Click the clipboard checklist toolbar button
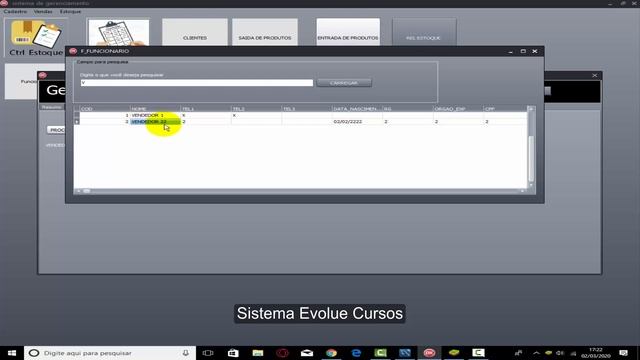Image resolution: width=640 pixels, height=360 pixels. pos(119,32)
